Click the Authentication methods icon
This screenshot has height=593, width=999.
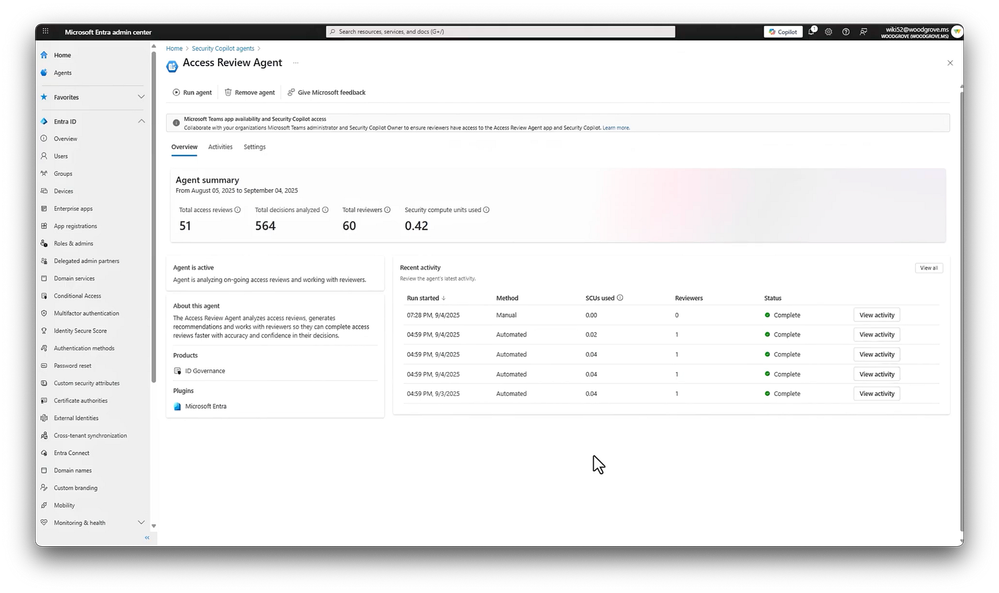pos(44,348)
